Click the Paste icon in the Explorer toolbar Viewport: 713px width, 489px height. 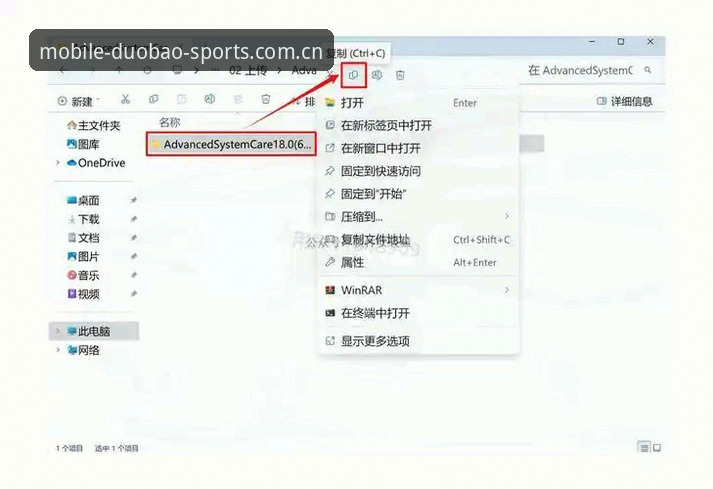point(181,99)
